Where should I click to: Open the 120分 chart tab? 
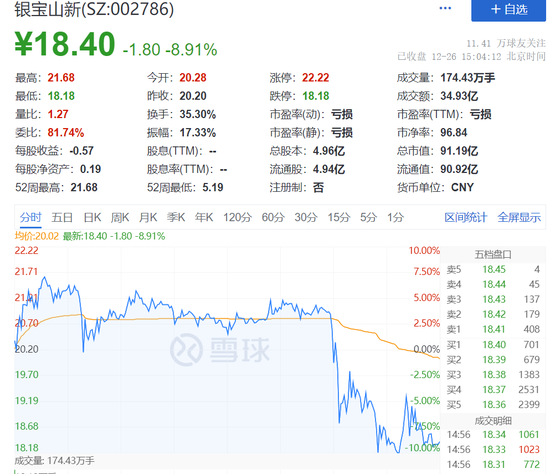point(237,218)
